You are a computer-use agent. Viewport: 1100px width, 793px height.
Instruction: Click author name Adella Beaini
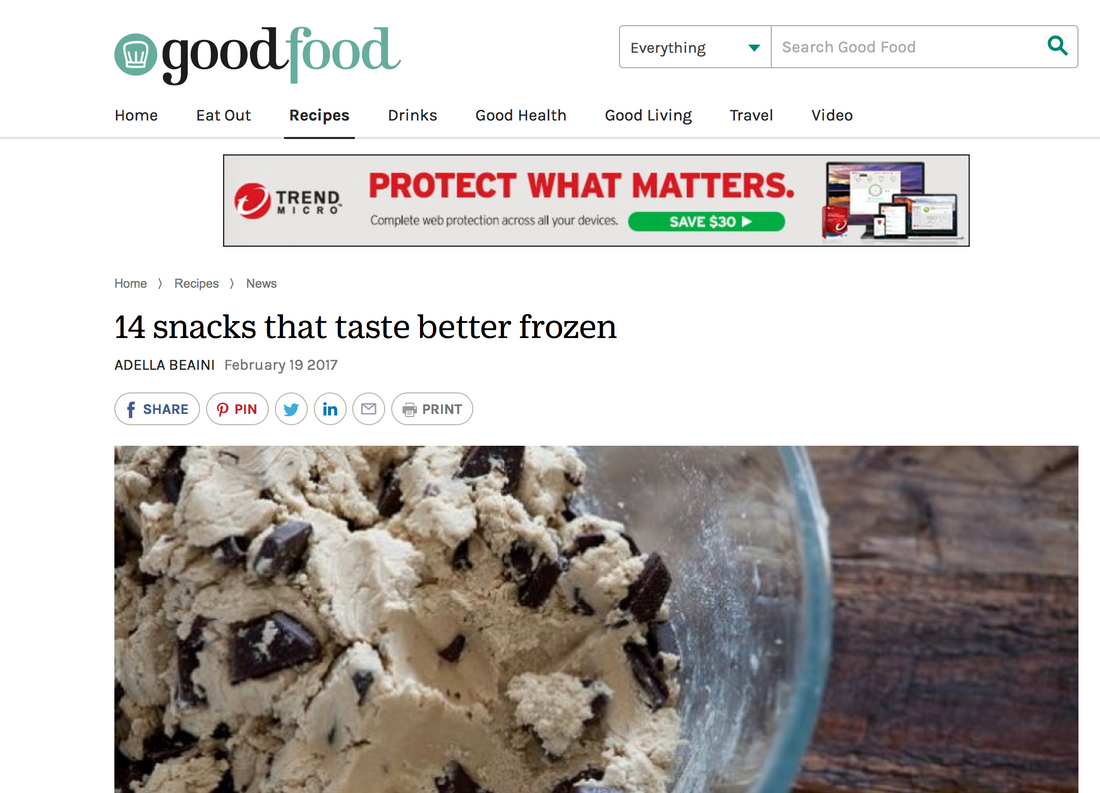pyautogui.click(x=164, y=365)
